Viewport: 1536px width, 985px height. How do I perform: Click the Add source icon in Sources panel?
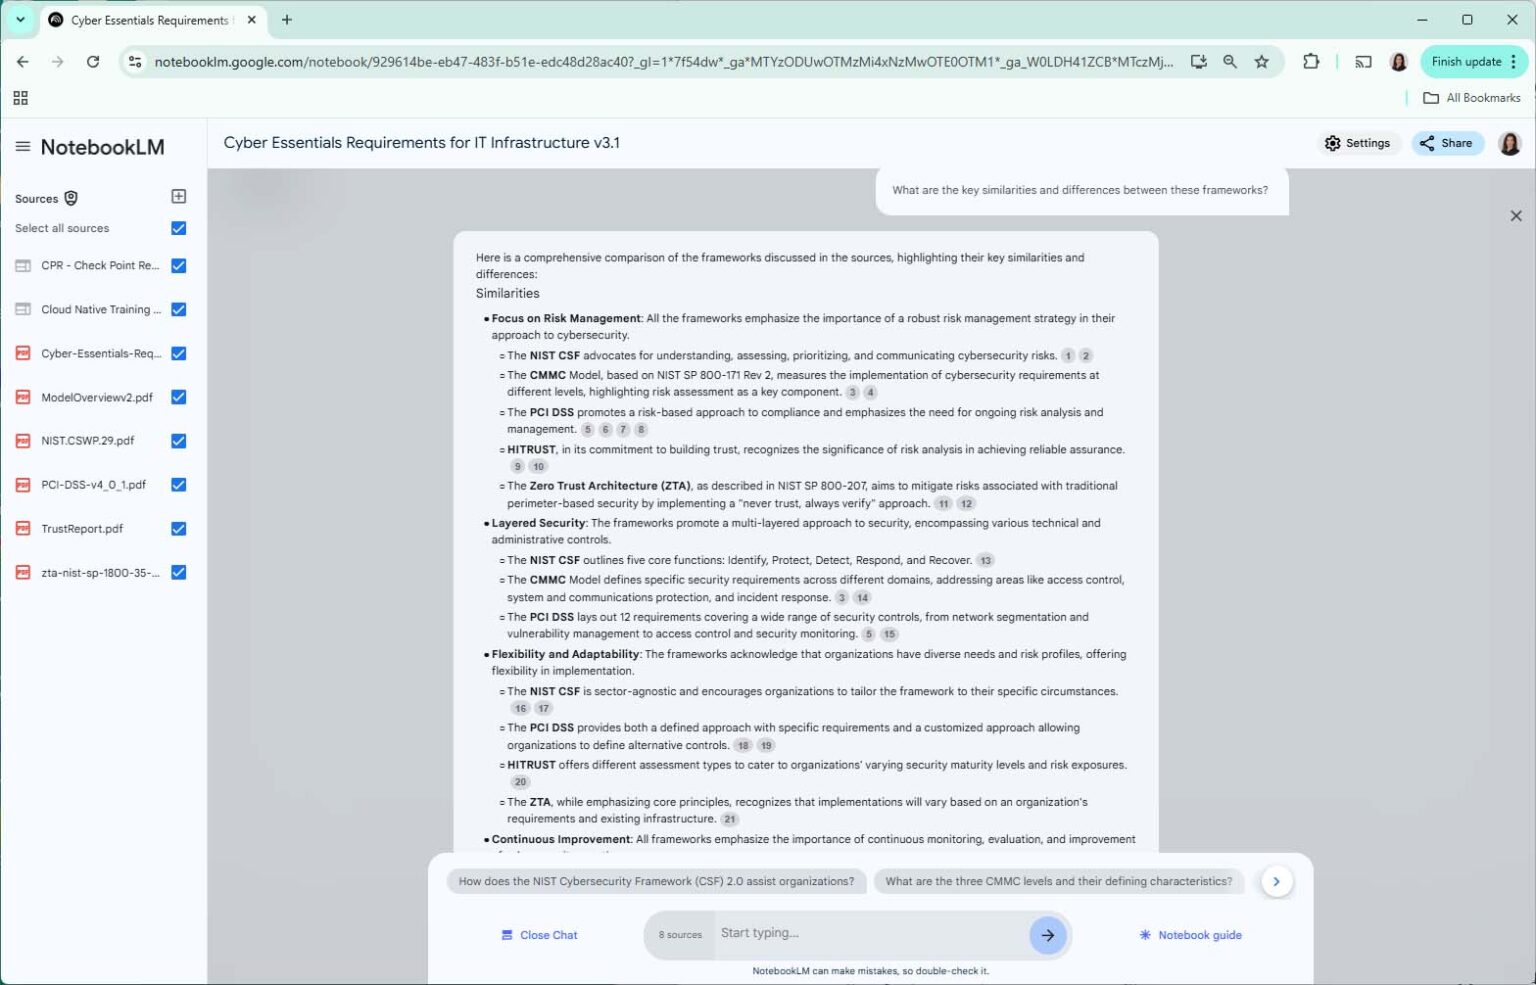click(178, 196)
